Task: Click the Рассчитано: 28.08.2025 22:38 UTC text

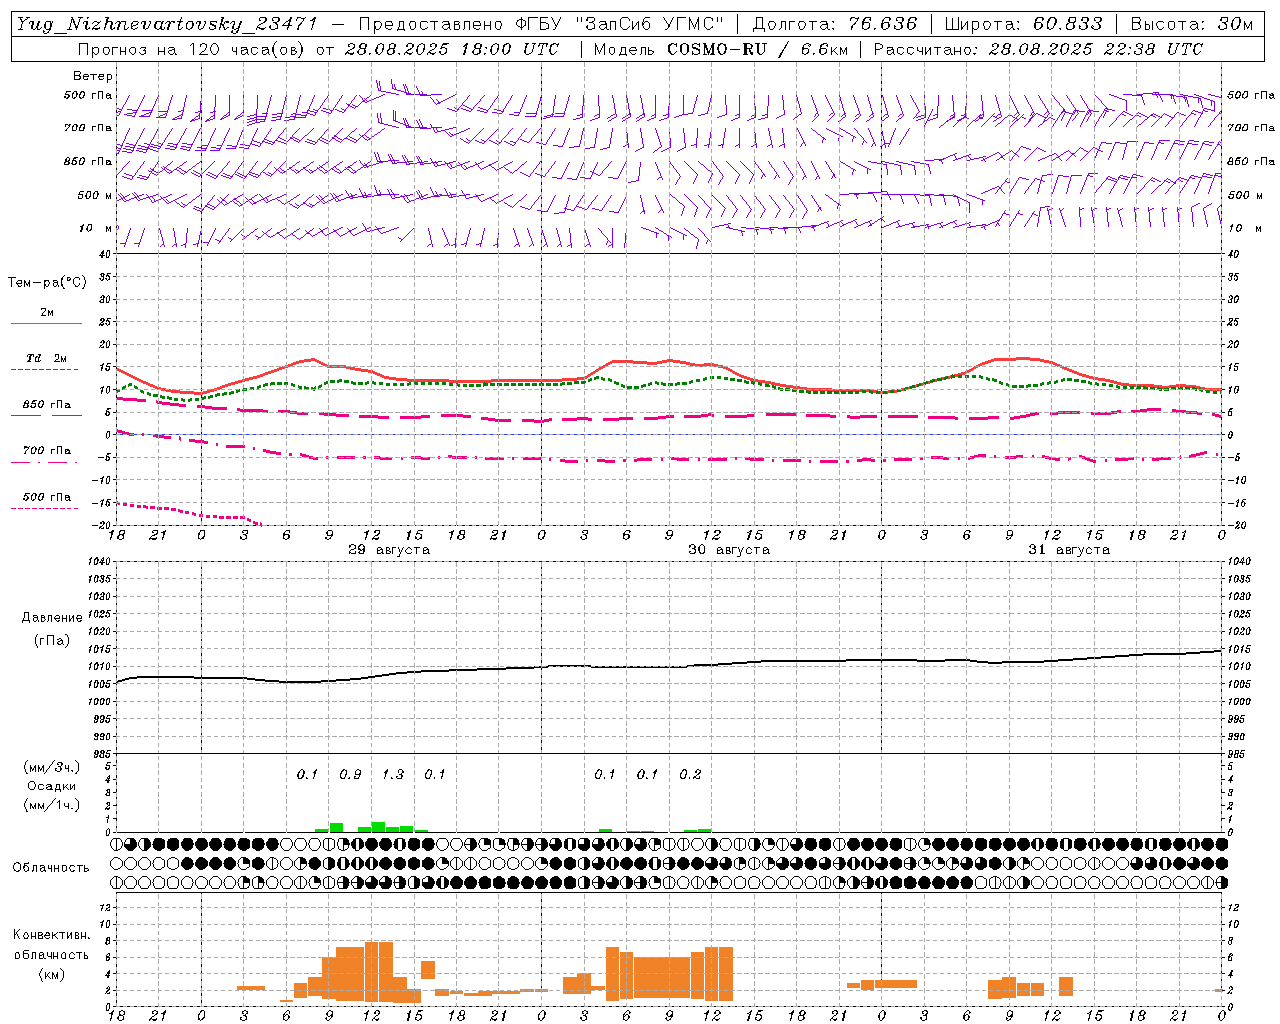Action: click(x=1038, y=49)
